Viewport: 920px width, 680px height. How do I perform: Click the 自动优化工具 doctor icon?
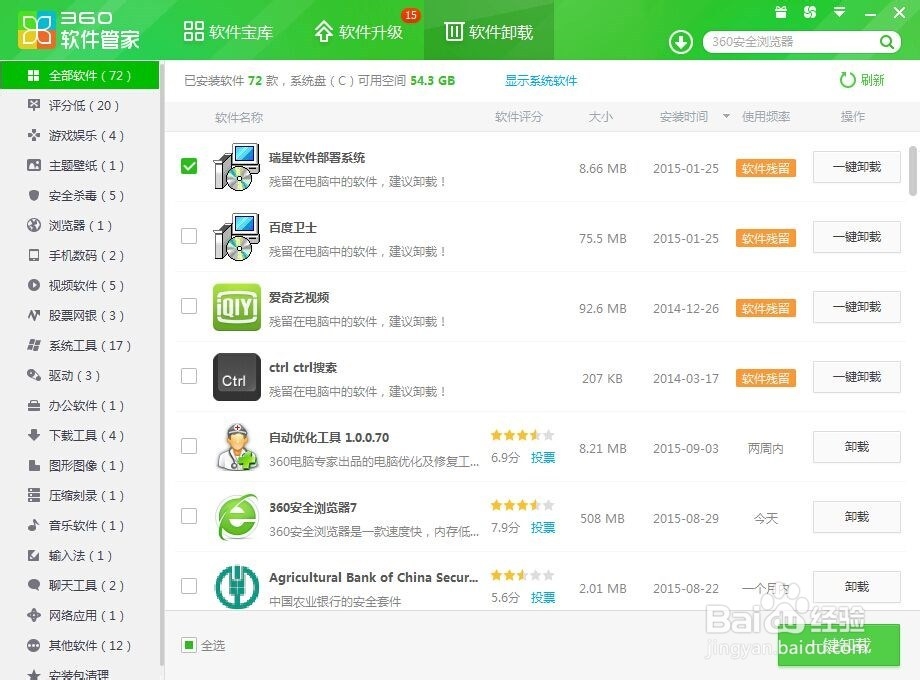(236, 446)
